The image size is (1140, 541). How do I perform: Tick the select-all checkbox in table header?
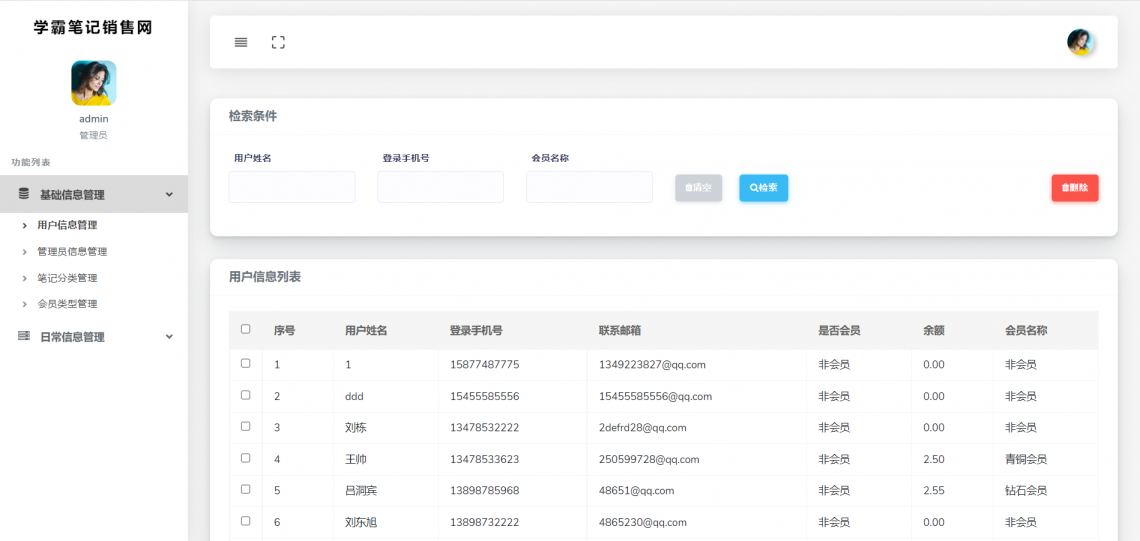[x=245, y=329]
